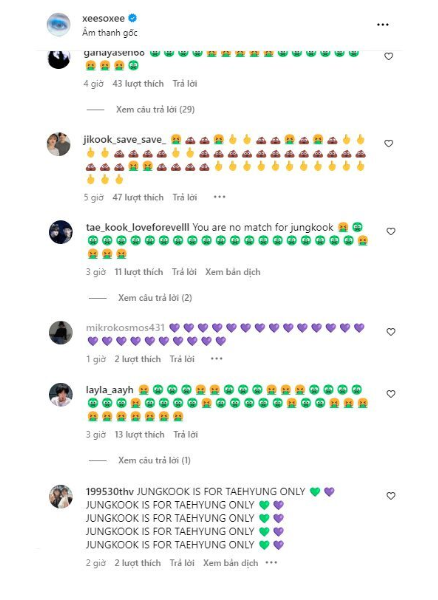Like the mikrokosmos431 comment

click(x=391, y=332)
